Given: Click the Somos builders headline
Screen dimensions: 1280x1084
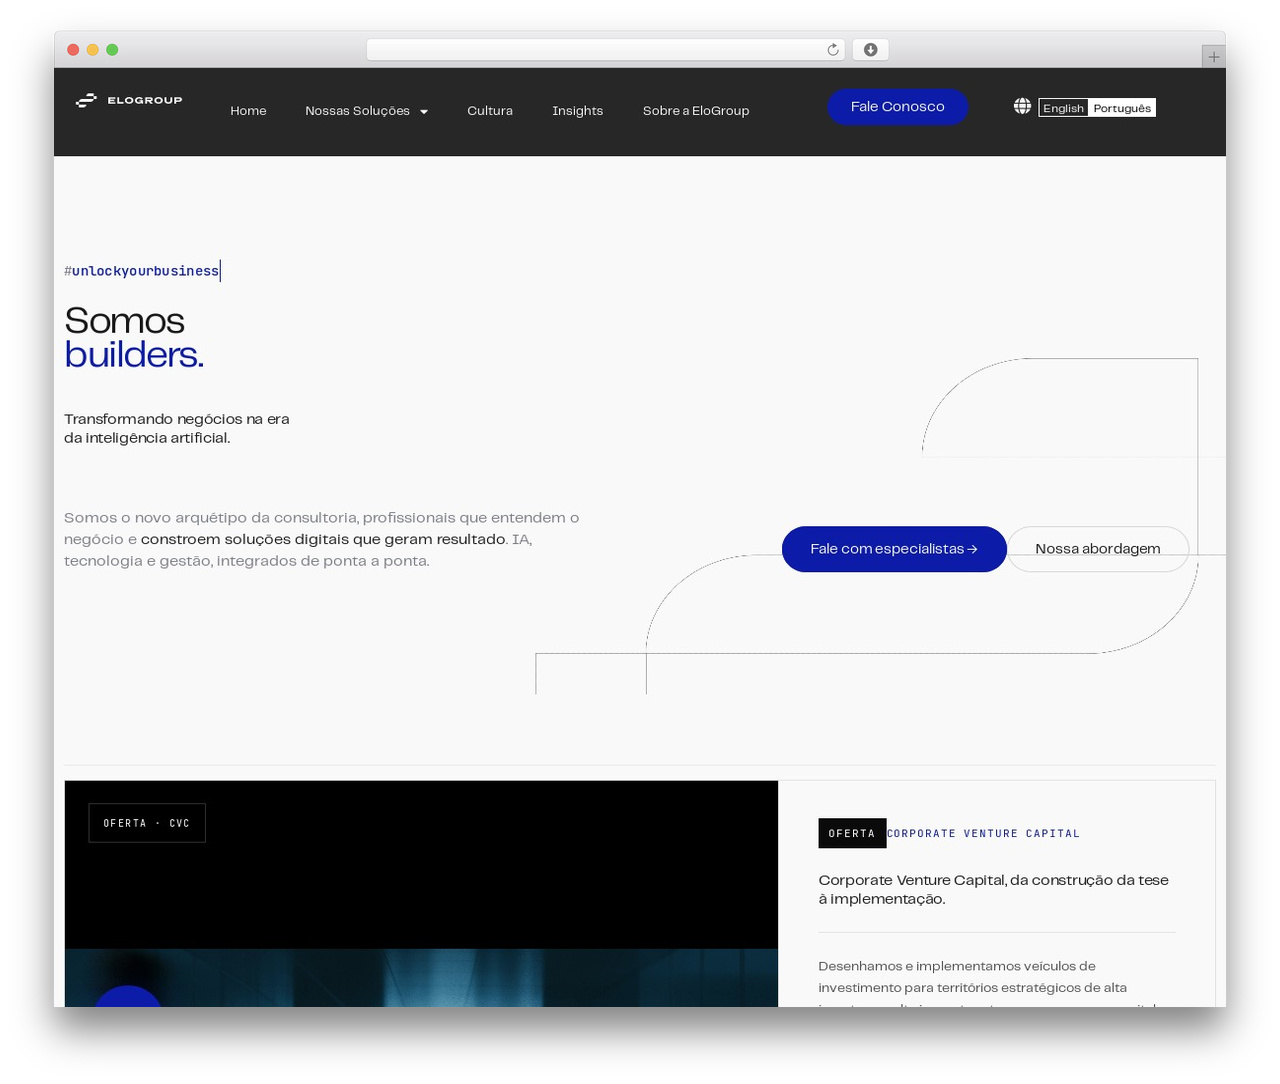Looking at the screenshot, I should tap(134, 338).
